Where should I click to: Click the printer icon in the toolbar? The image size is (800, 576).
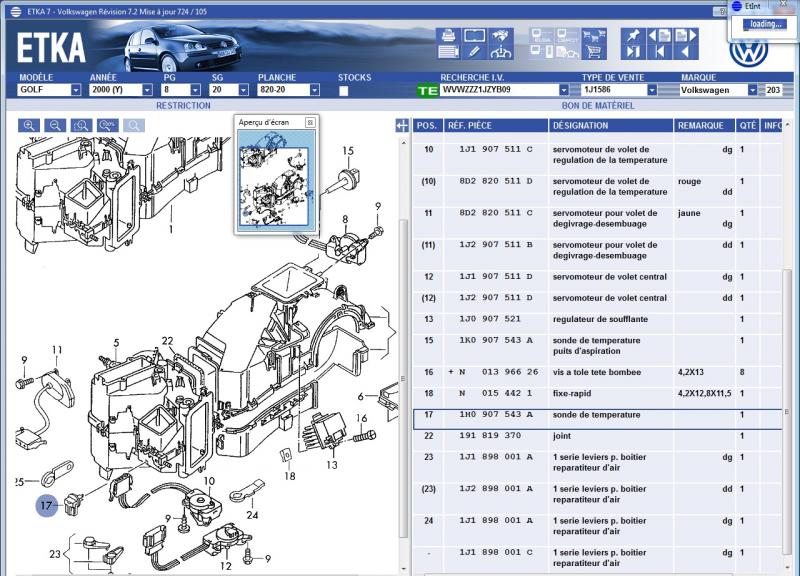coord(448,36)
